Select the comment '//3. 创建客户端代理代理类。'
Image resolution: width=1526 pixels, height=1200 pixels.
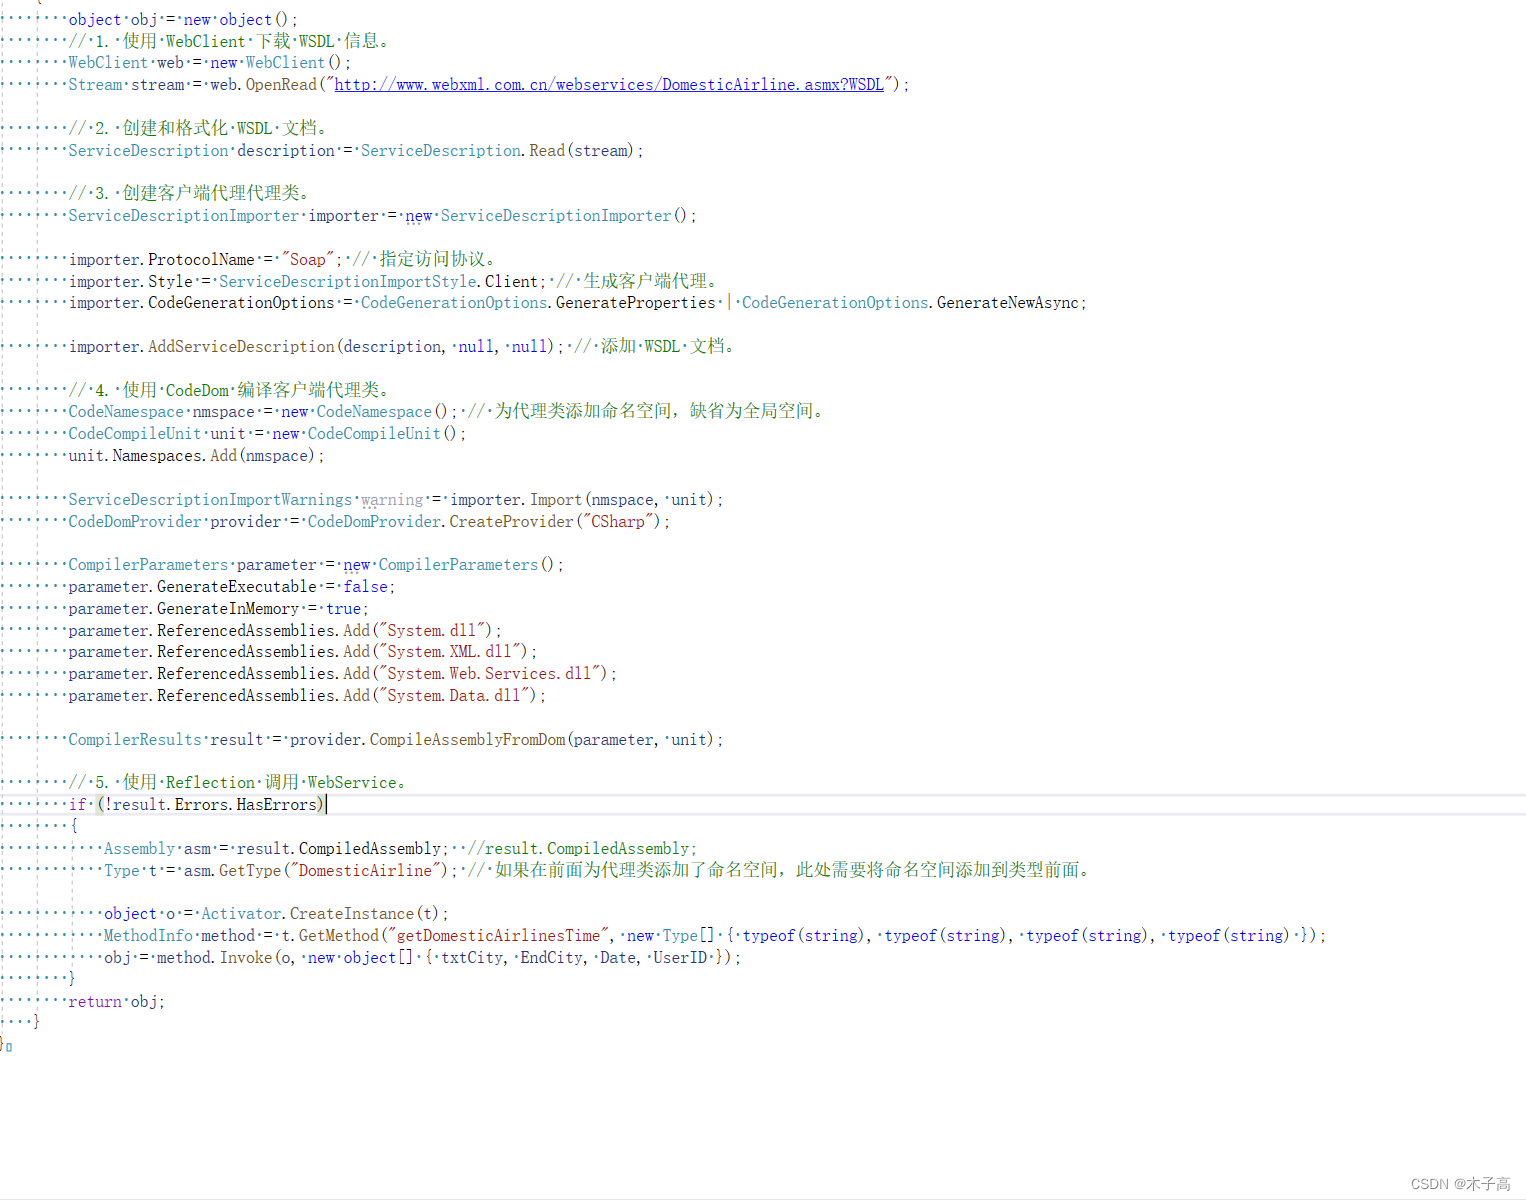click(x=192, y=193)
